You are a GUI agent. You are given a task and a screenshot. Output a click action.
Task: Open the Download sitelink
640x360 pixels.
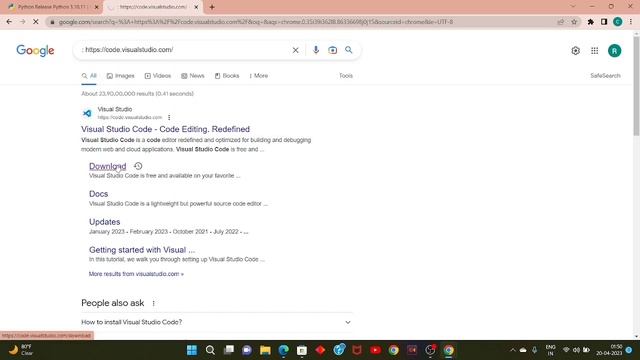[x=107, y=166]
